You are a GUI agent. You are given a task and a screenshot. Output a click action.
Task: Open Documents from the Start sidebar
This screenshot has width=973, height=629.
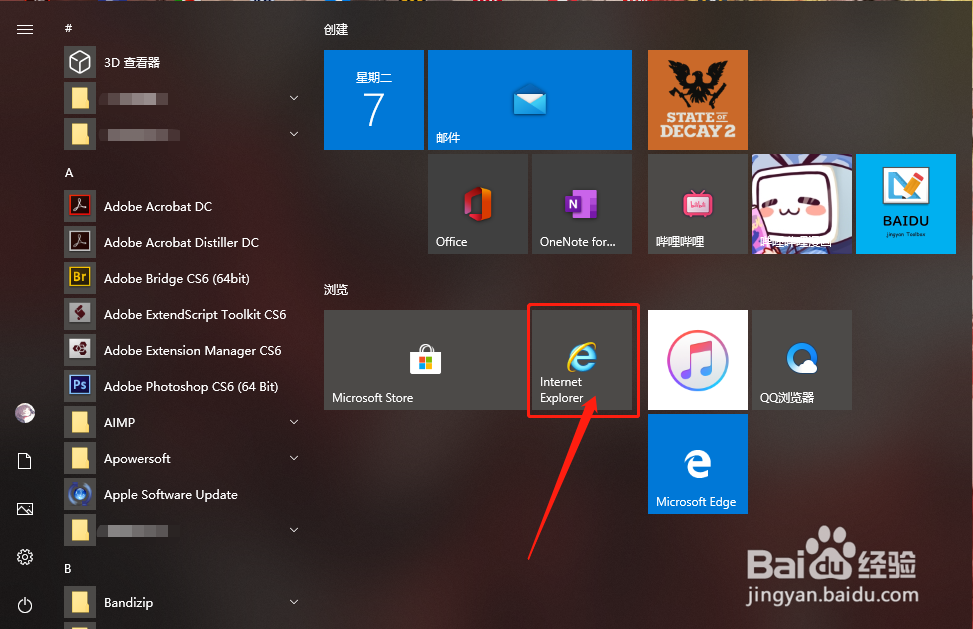[x=25, y=461]
